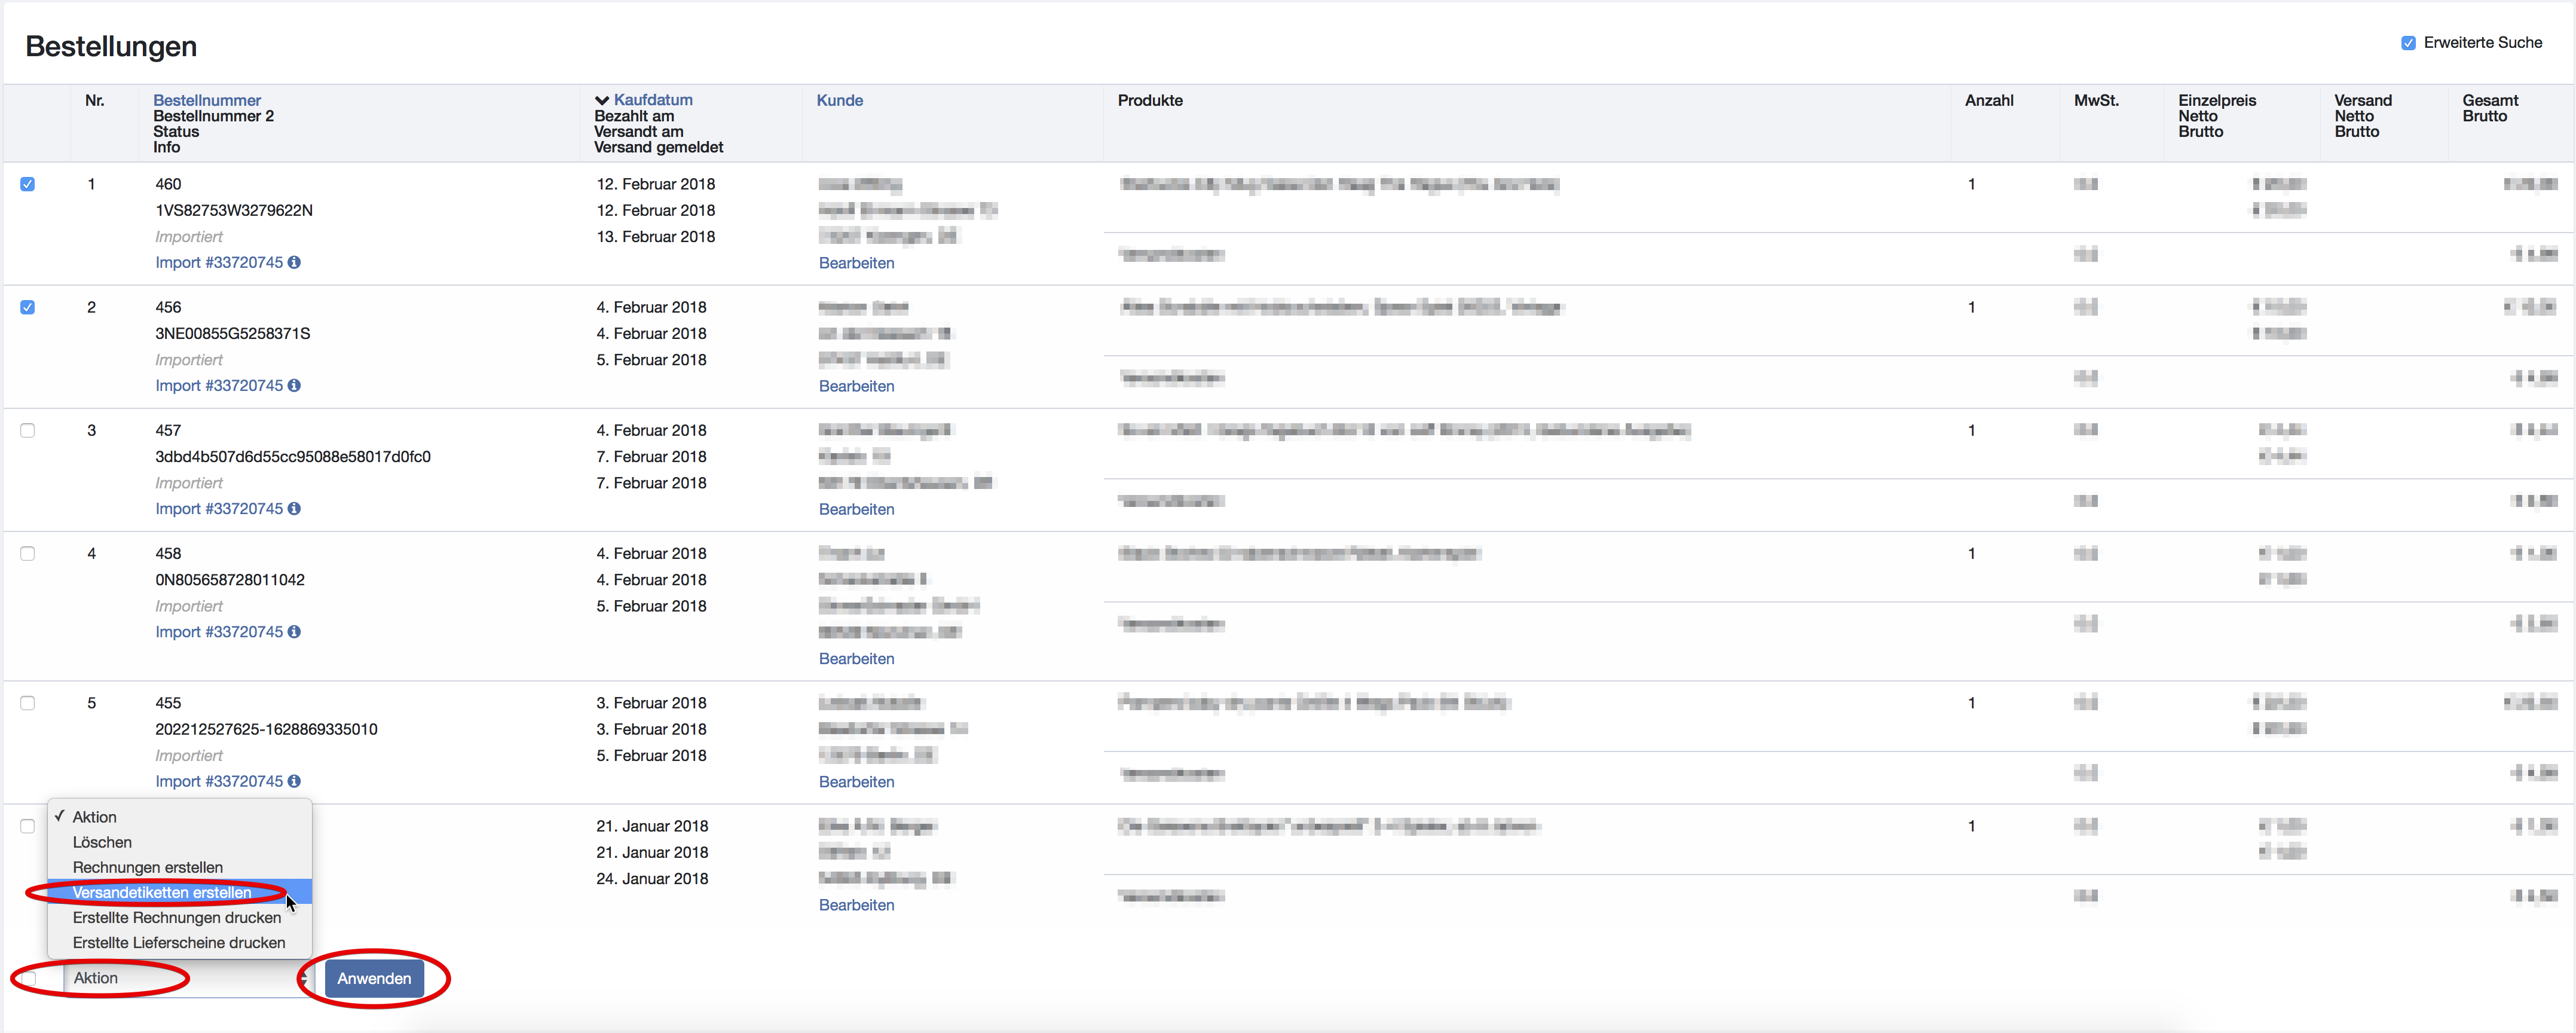This screenshot has width=2576, height=1033.
Task: Open Import #33720745 link of order 458
Action: click(219, 631)
